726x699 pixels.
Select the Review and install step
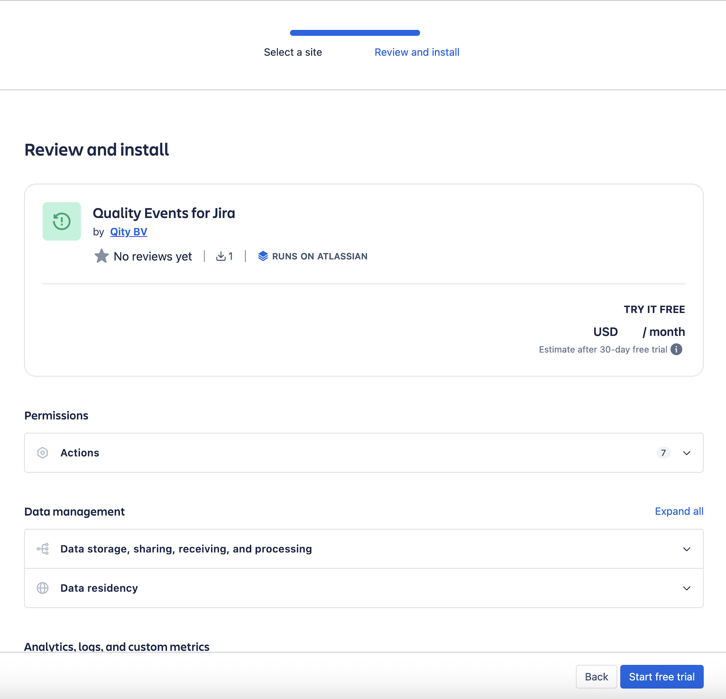[x=417, y=52]
